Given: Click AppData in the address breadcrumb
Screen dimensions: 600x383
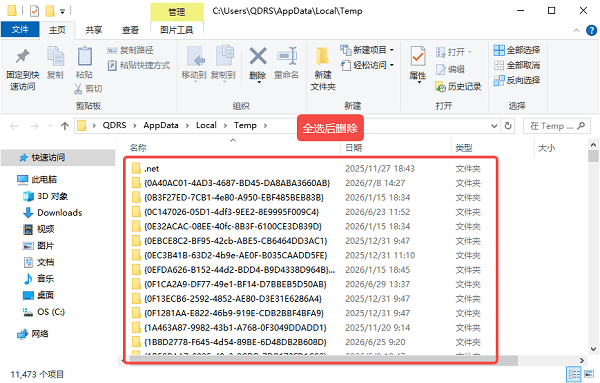Looking at the screenshot, I should [161, 125].
